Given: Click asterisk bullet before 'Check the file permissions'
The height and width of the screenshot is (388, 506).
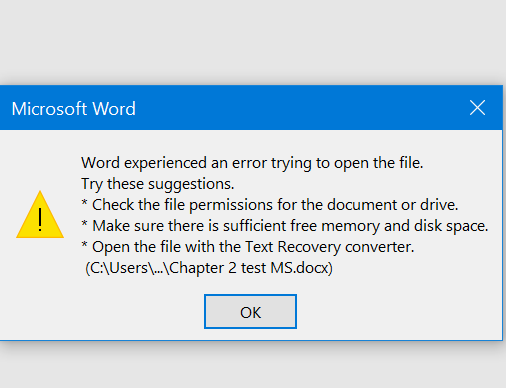Looking at the screenshot, I should pyautogui.click(x=84, y=203).
